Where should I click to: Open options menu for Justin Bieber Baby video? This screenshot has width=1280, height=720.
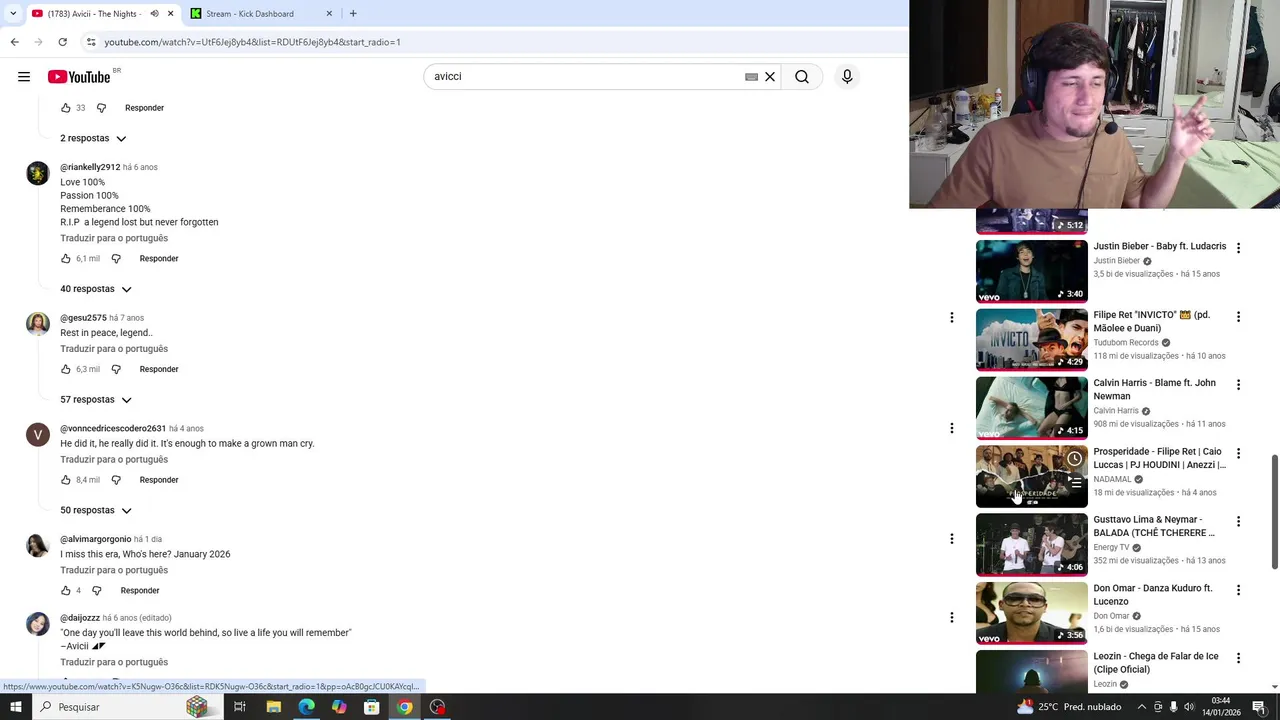pyautogui.click(x=1238, y=248)
